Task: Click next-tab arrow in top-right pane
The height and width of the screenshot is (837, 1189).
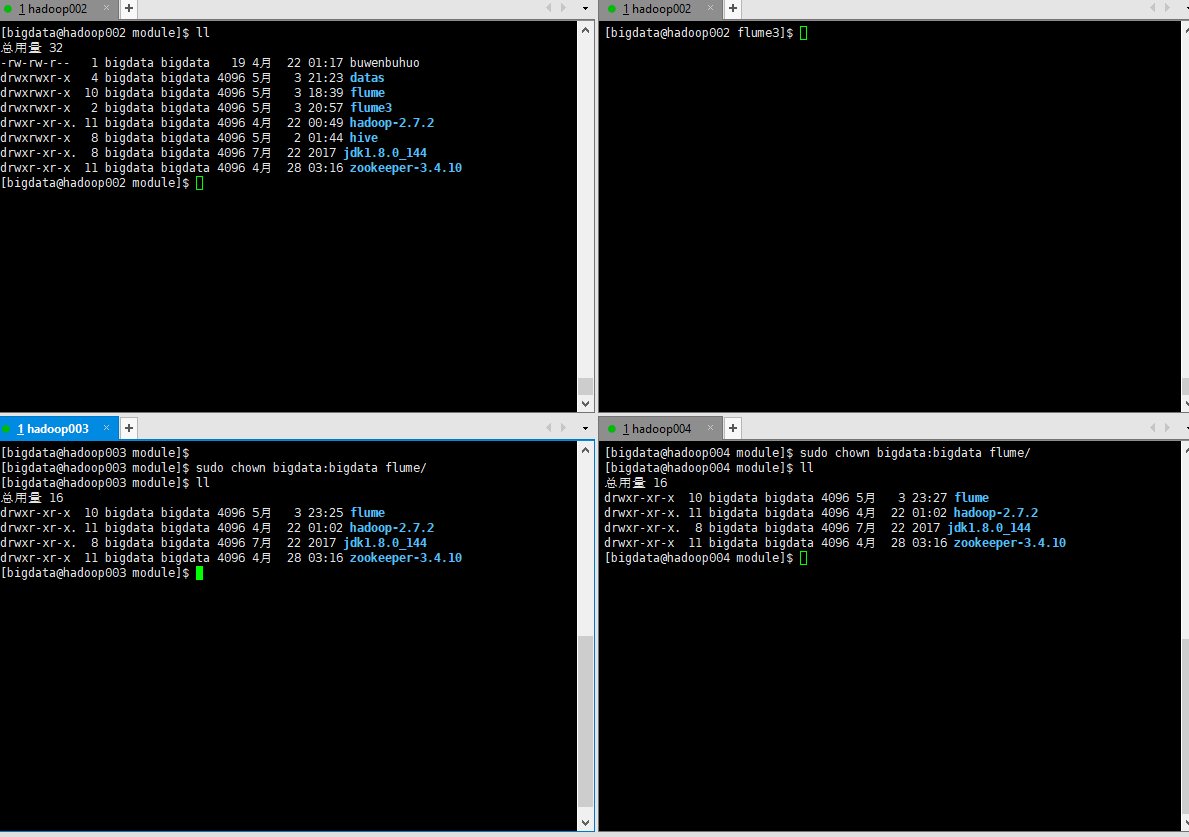Action: click(x=1167, y=8)
